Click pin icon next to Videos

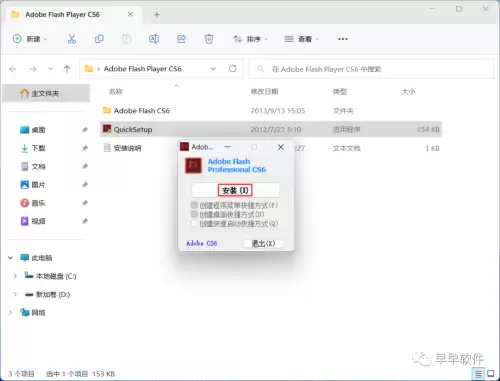(85, 221)
